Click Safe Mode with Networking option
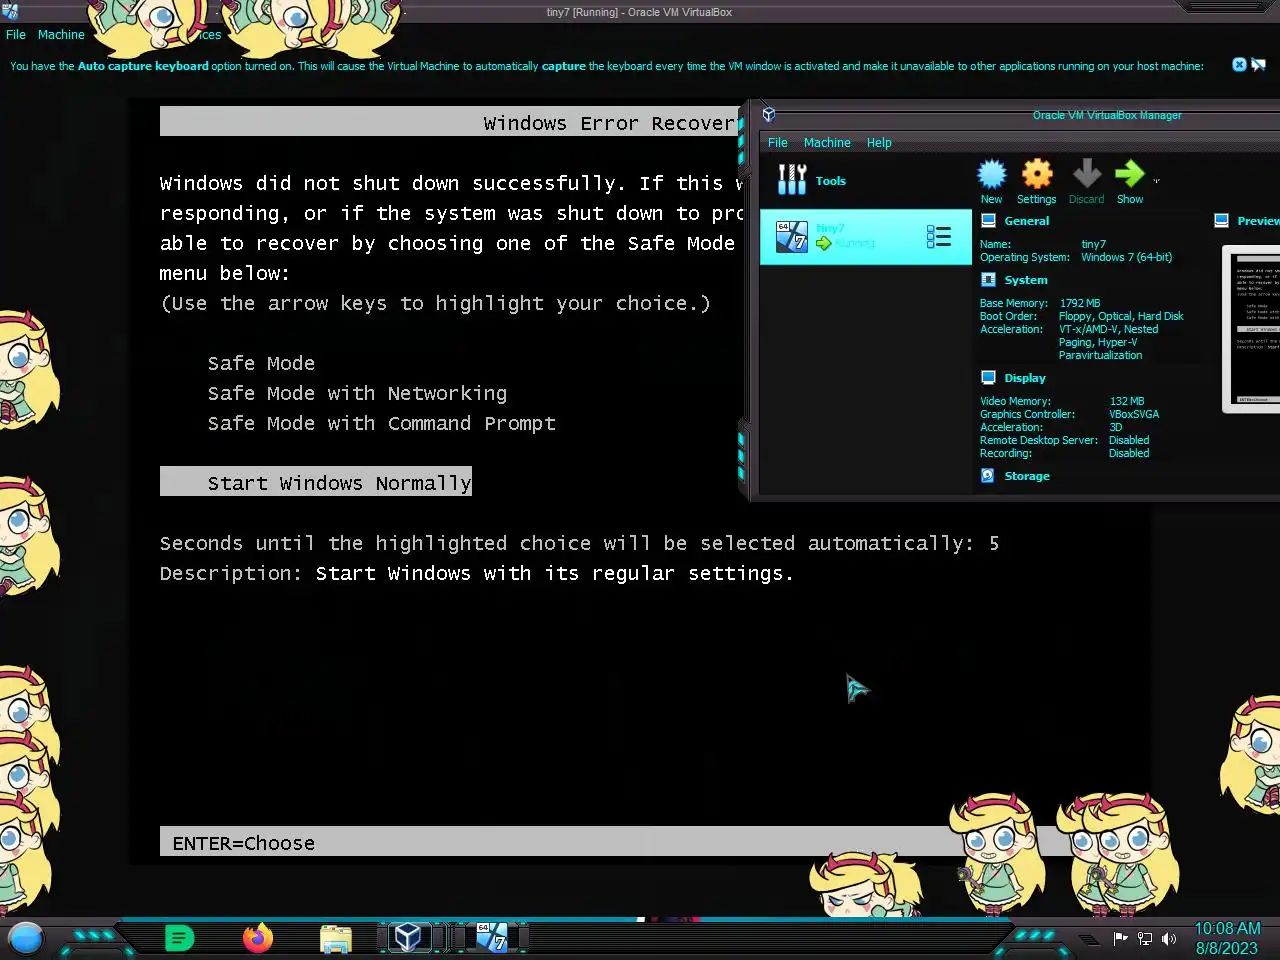1280x960 pixels. click(x=357, y=393)
